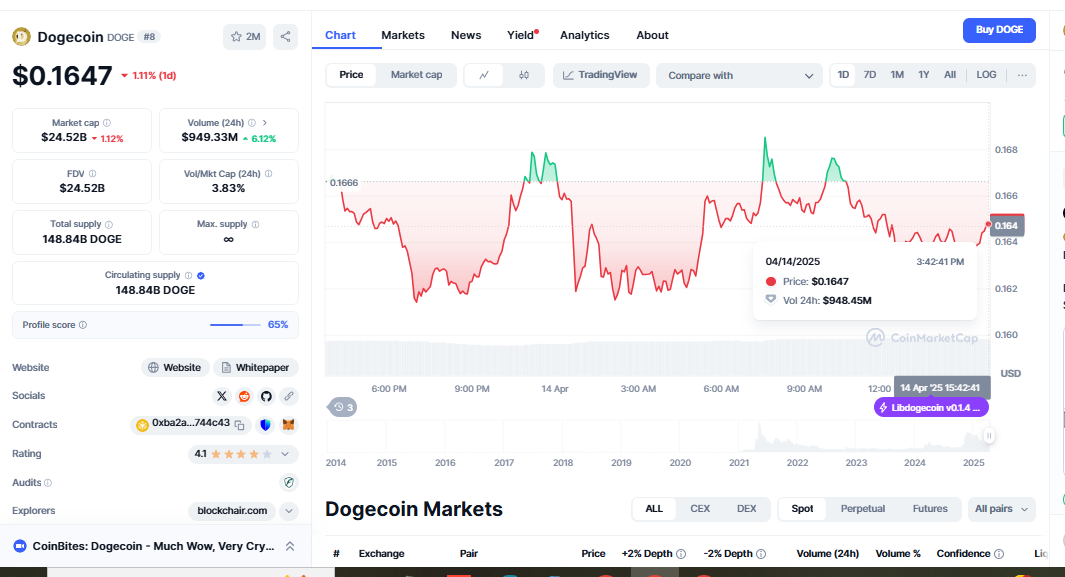Open the Yield tab

tap(521, 35)
